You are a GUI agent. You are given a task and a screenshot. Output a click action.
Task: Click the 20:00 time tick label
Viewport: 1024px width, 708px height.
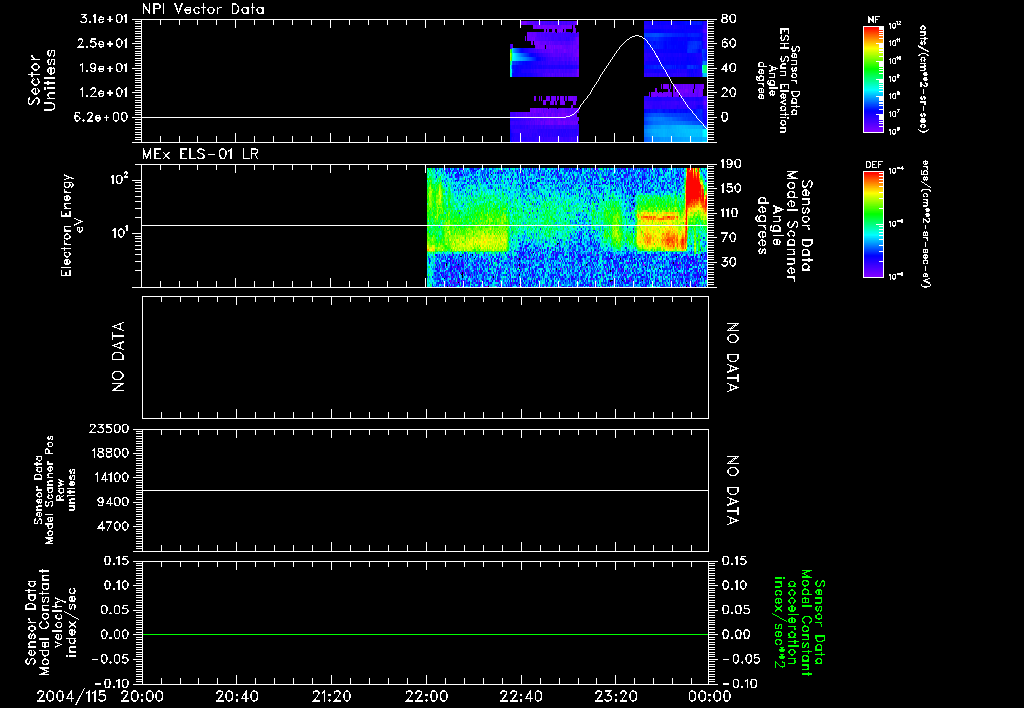pyautogui.click(x=142, y=696)
